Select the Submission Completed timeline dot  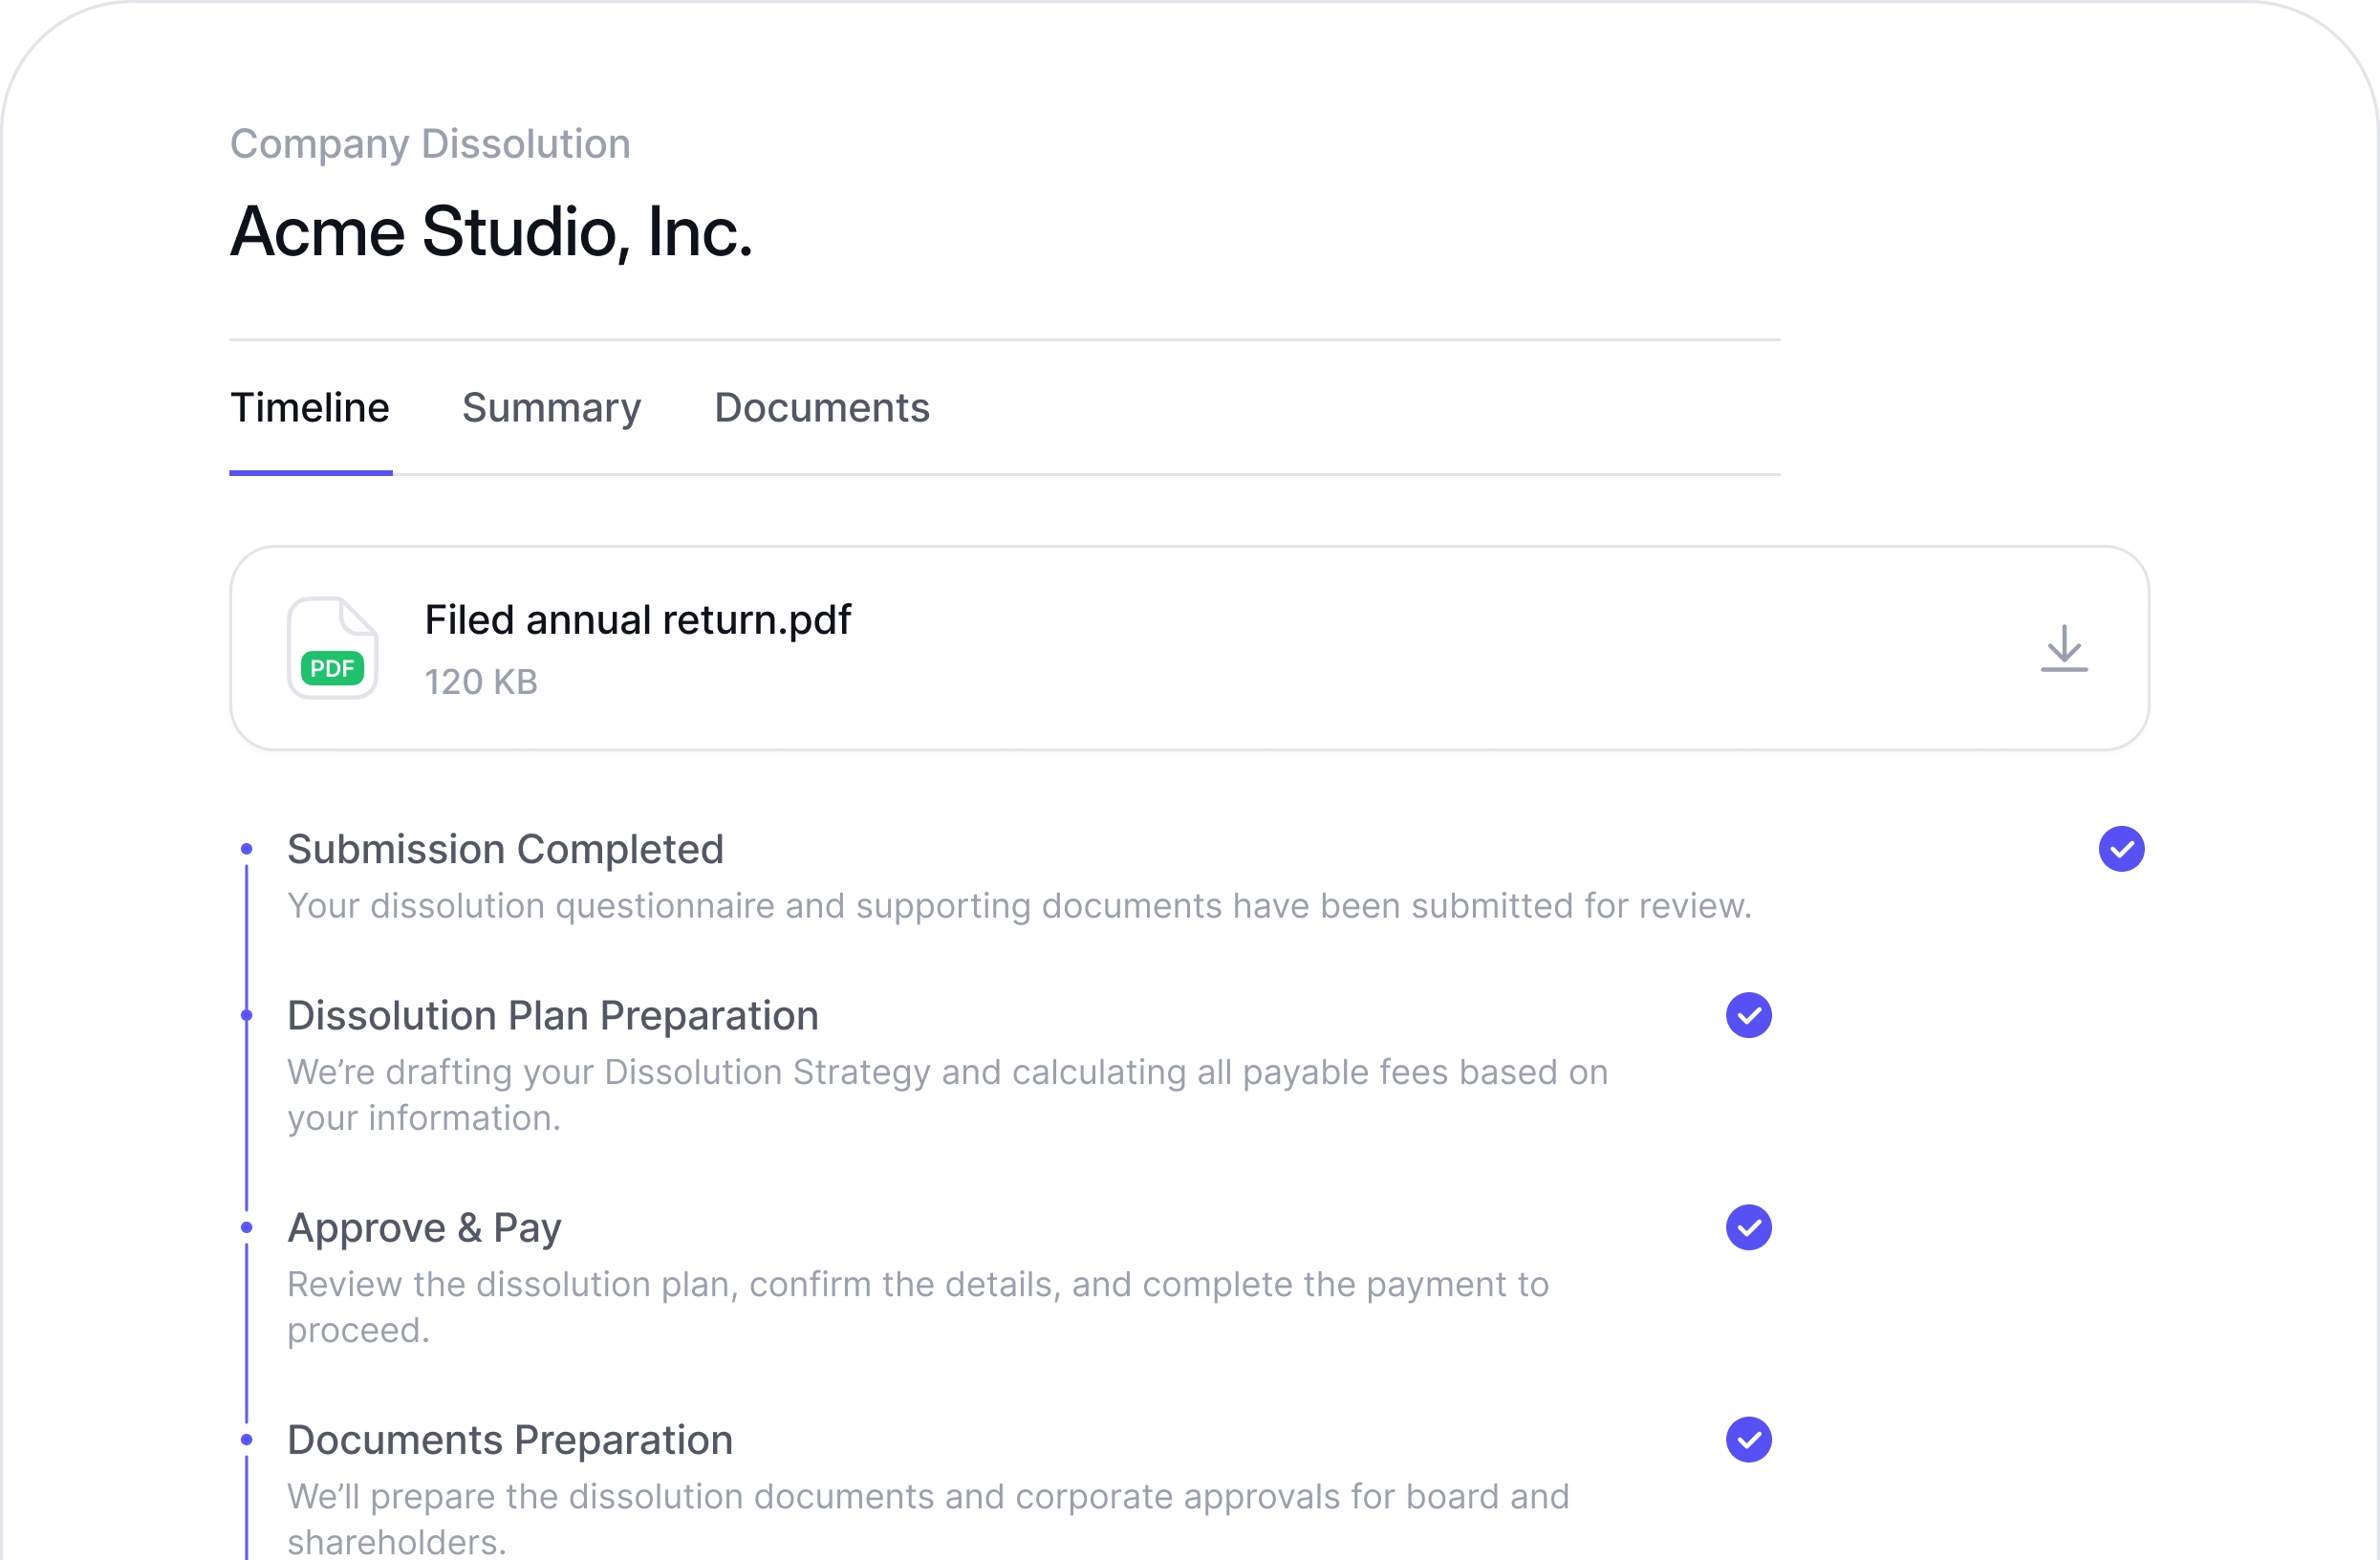(247, 849)
